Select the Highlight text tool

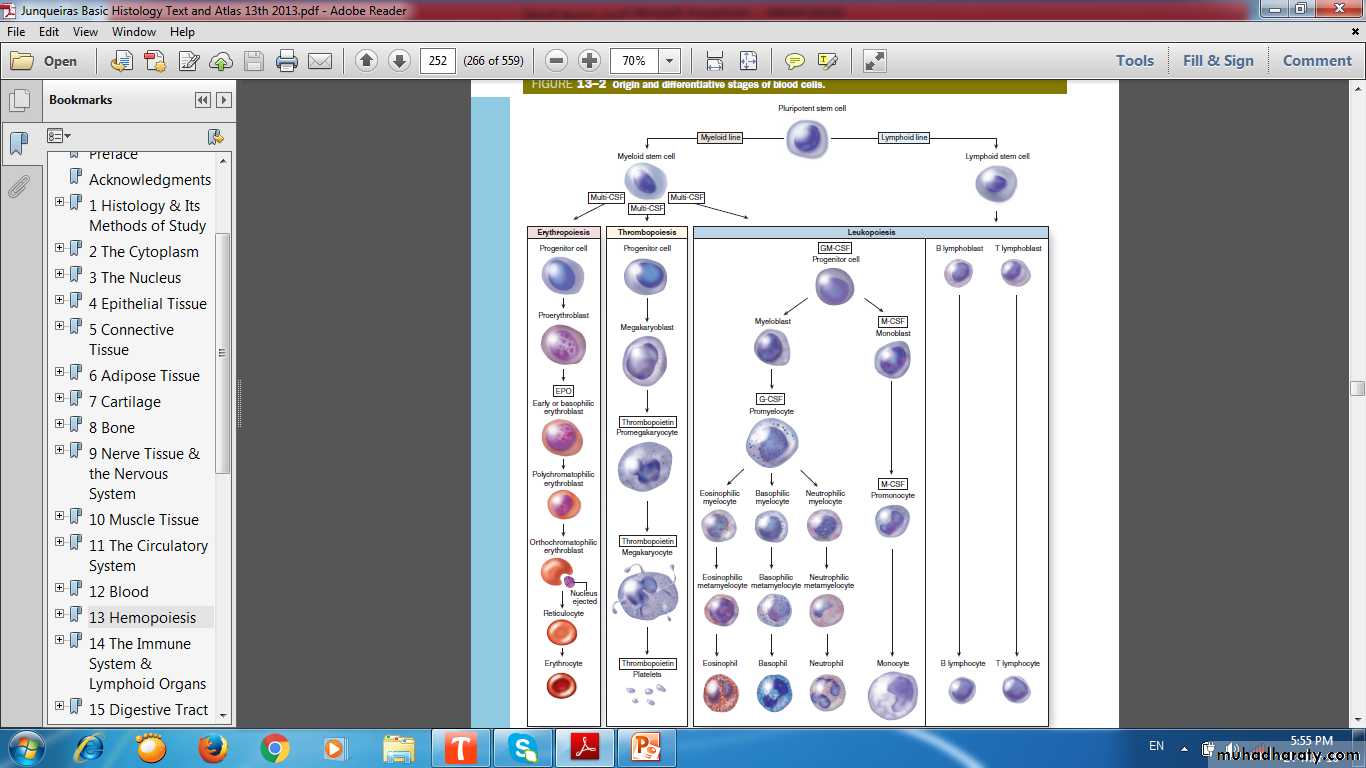[x=827, y=61]
